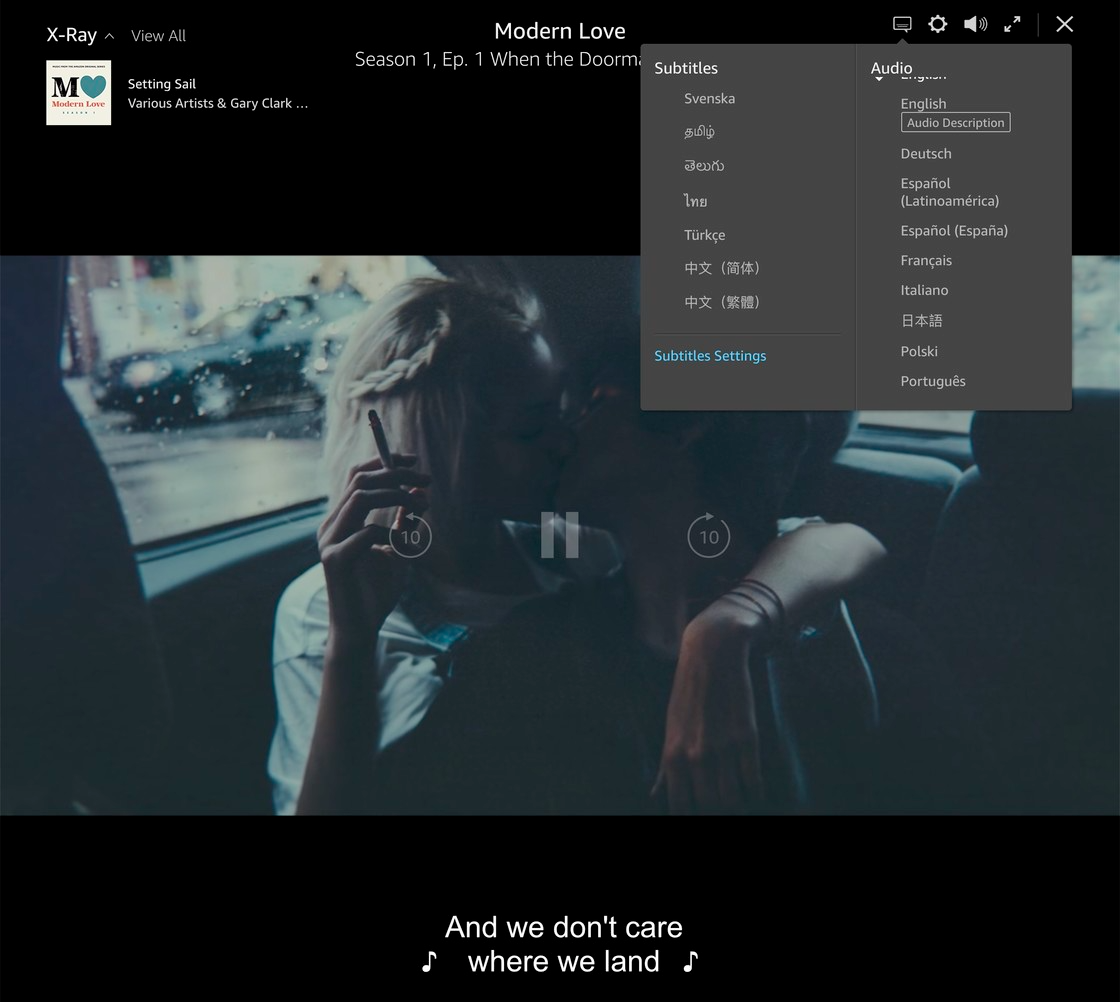Switch audio to Deutsch

pos(925,153)
